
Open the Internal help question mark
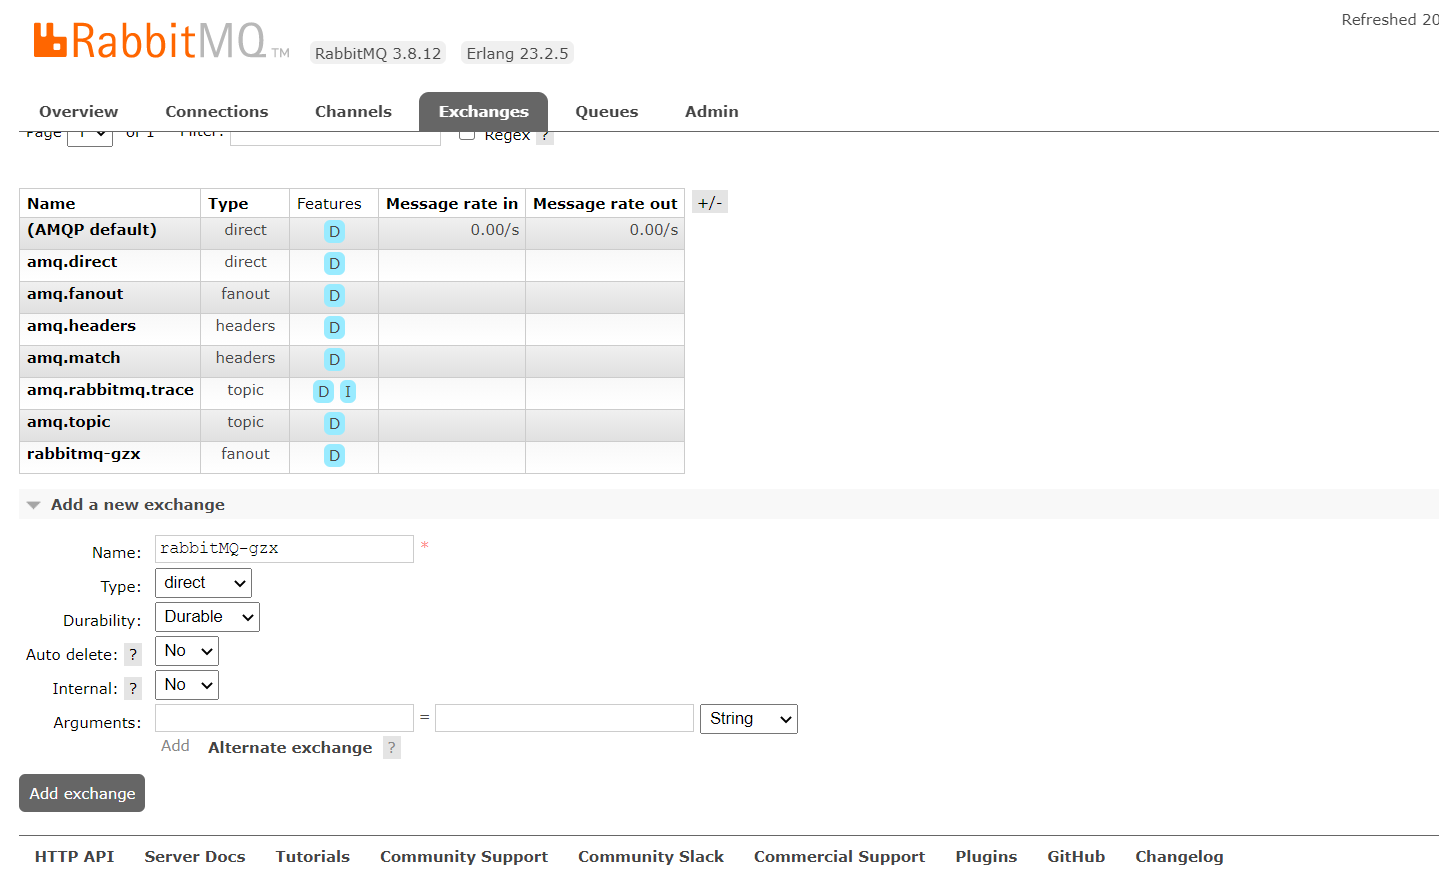(133, 688)
